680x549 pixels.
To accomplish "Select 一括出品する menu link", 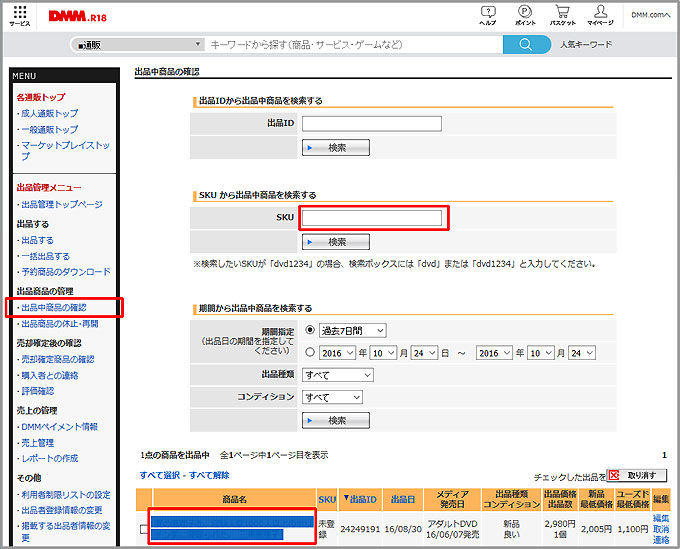I will click(x=45, y=256).
